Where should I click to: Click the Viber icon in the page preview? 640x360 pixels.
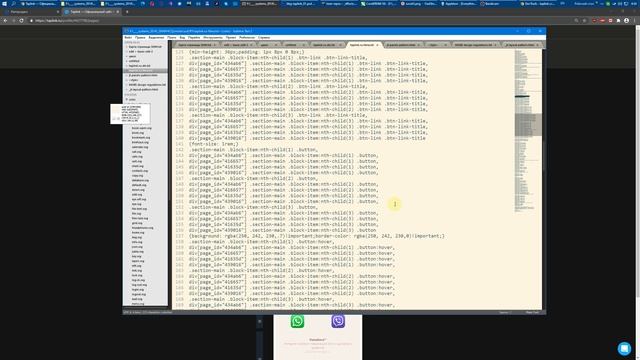coord(338,321)
